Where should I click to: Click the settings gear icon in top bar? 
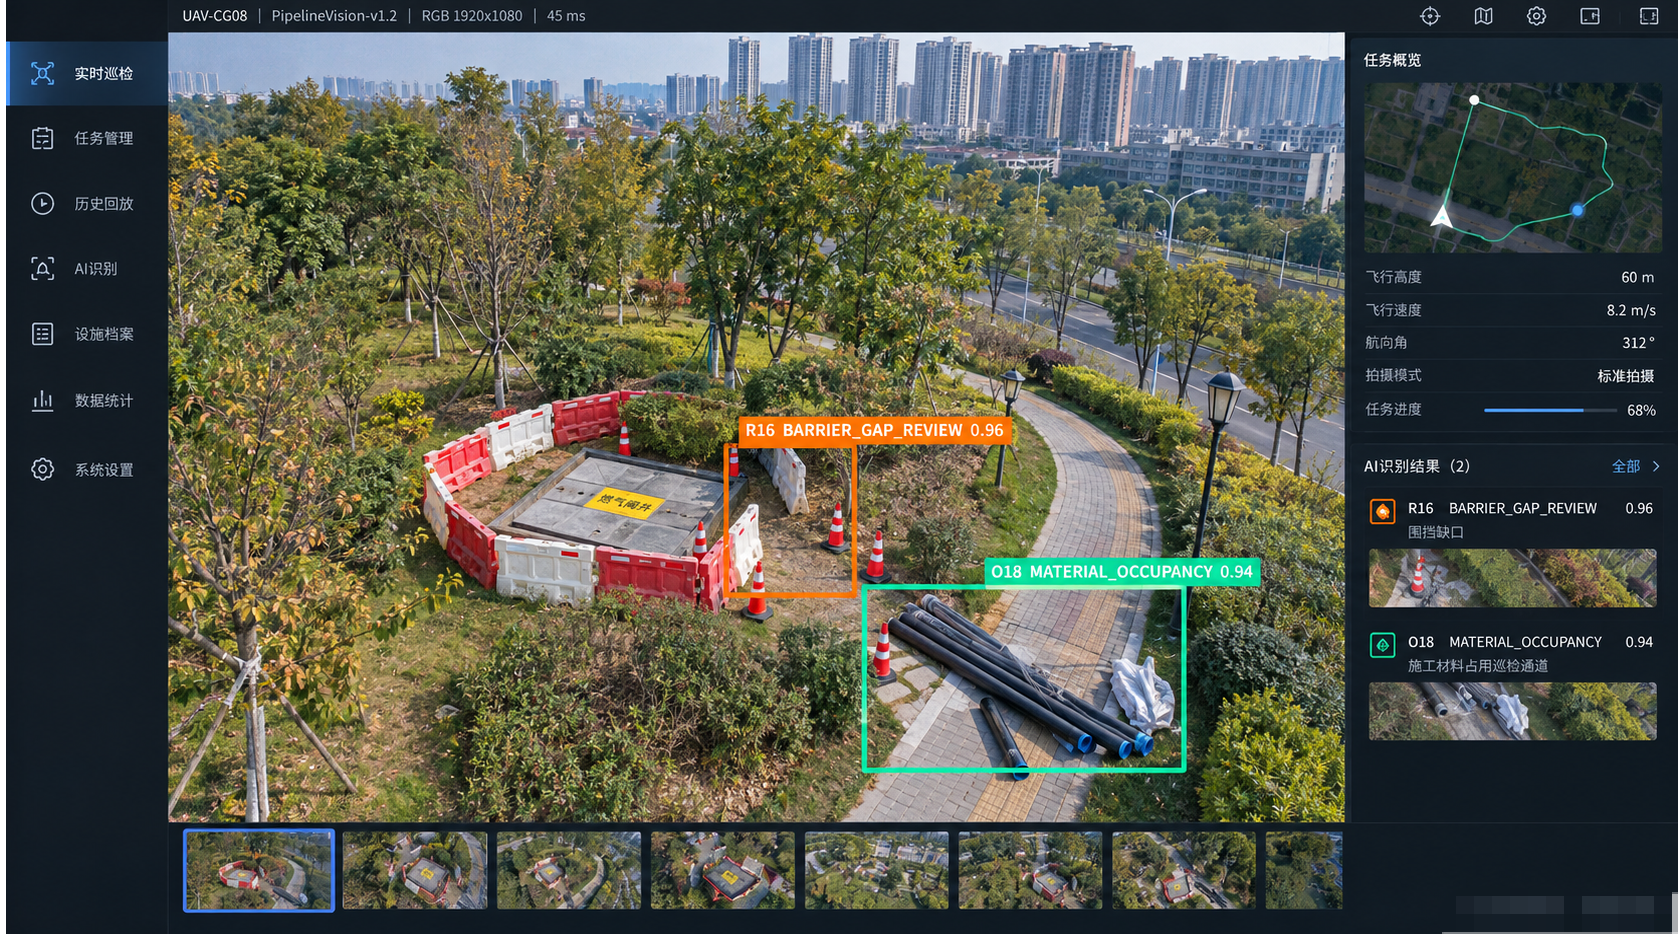coord(1536,16)
